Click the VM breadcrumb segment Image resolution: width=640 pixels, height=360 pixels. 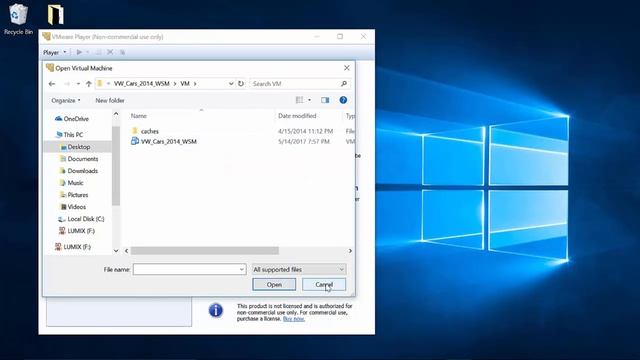point(185,84)
